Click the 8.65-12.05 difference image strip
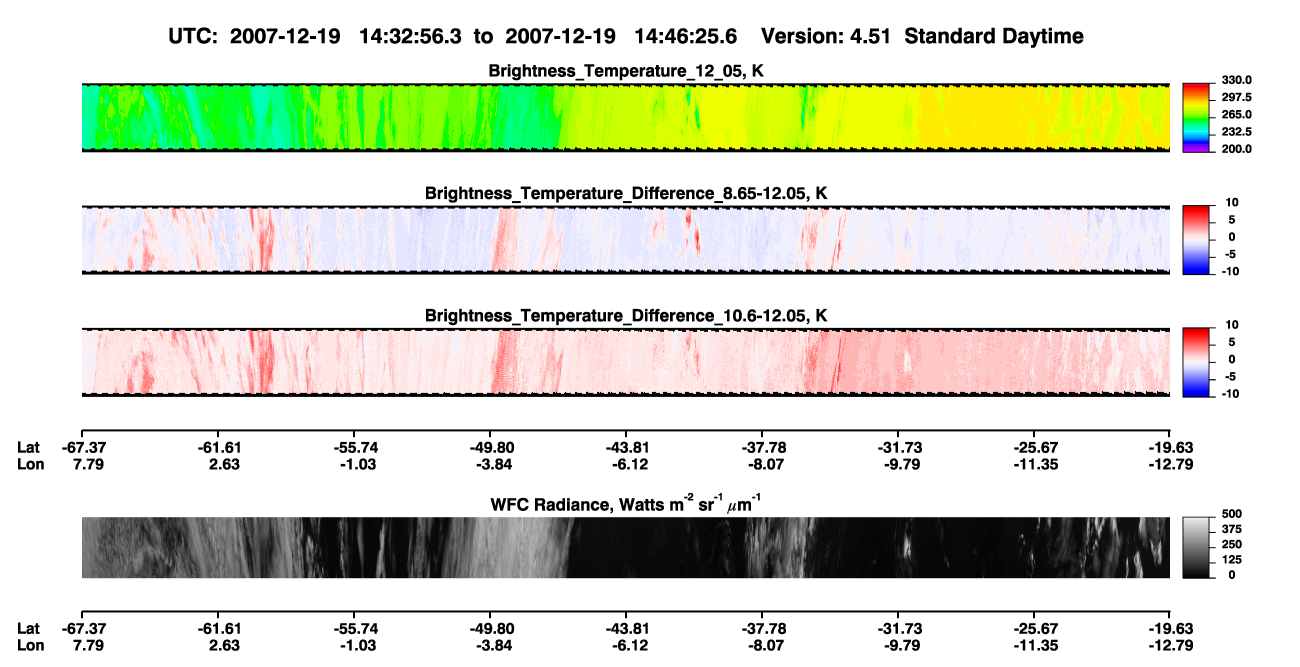The image size is (1300, 667). [x=626, y=240]
